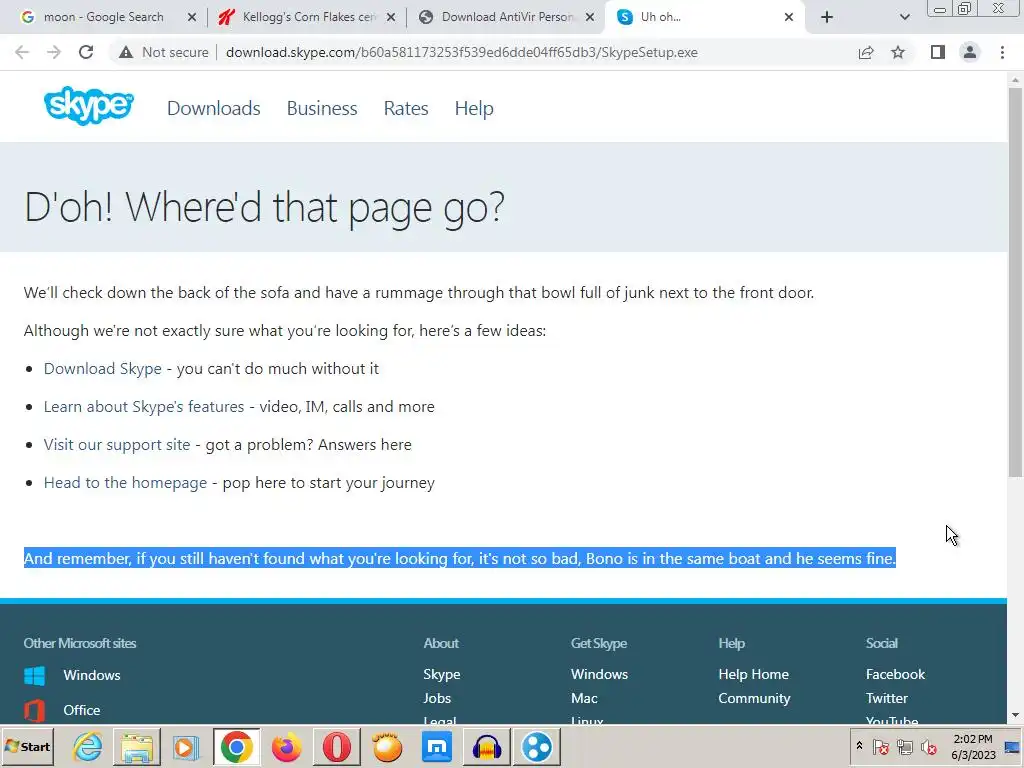Click the Download Skype link

click(x=103, y=368)
